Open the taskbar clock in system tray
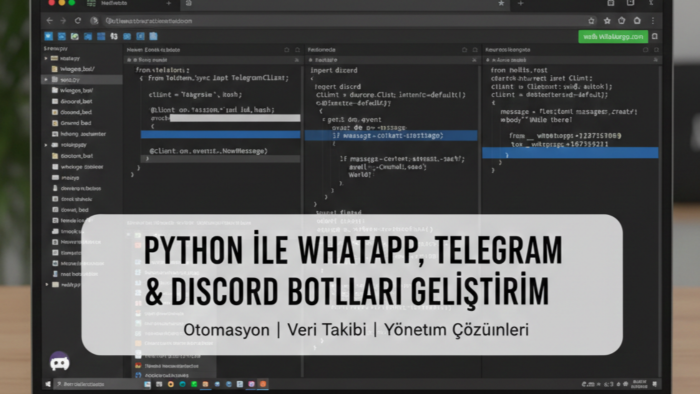Image resolution: width=700 pixels, height=394 pixels. (639, 384)
